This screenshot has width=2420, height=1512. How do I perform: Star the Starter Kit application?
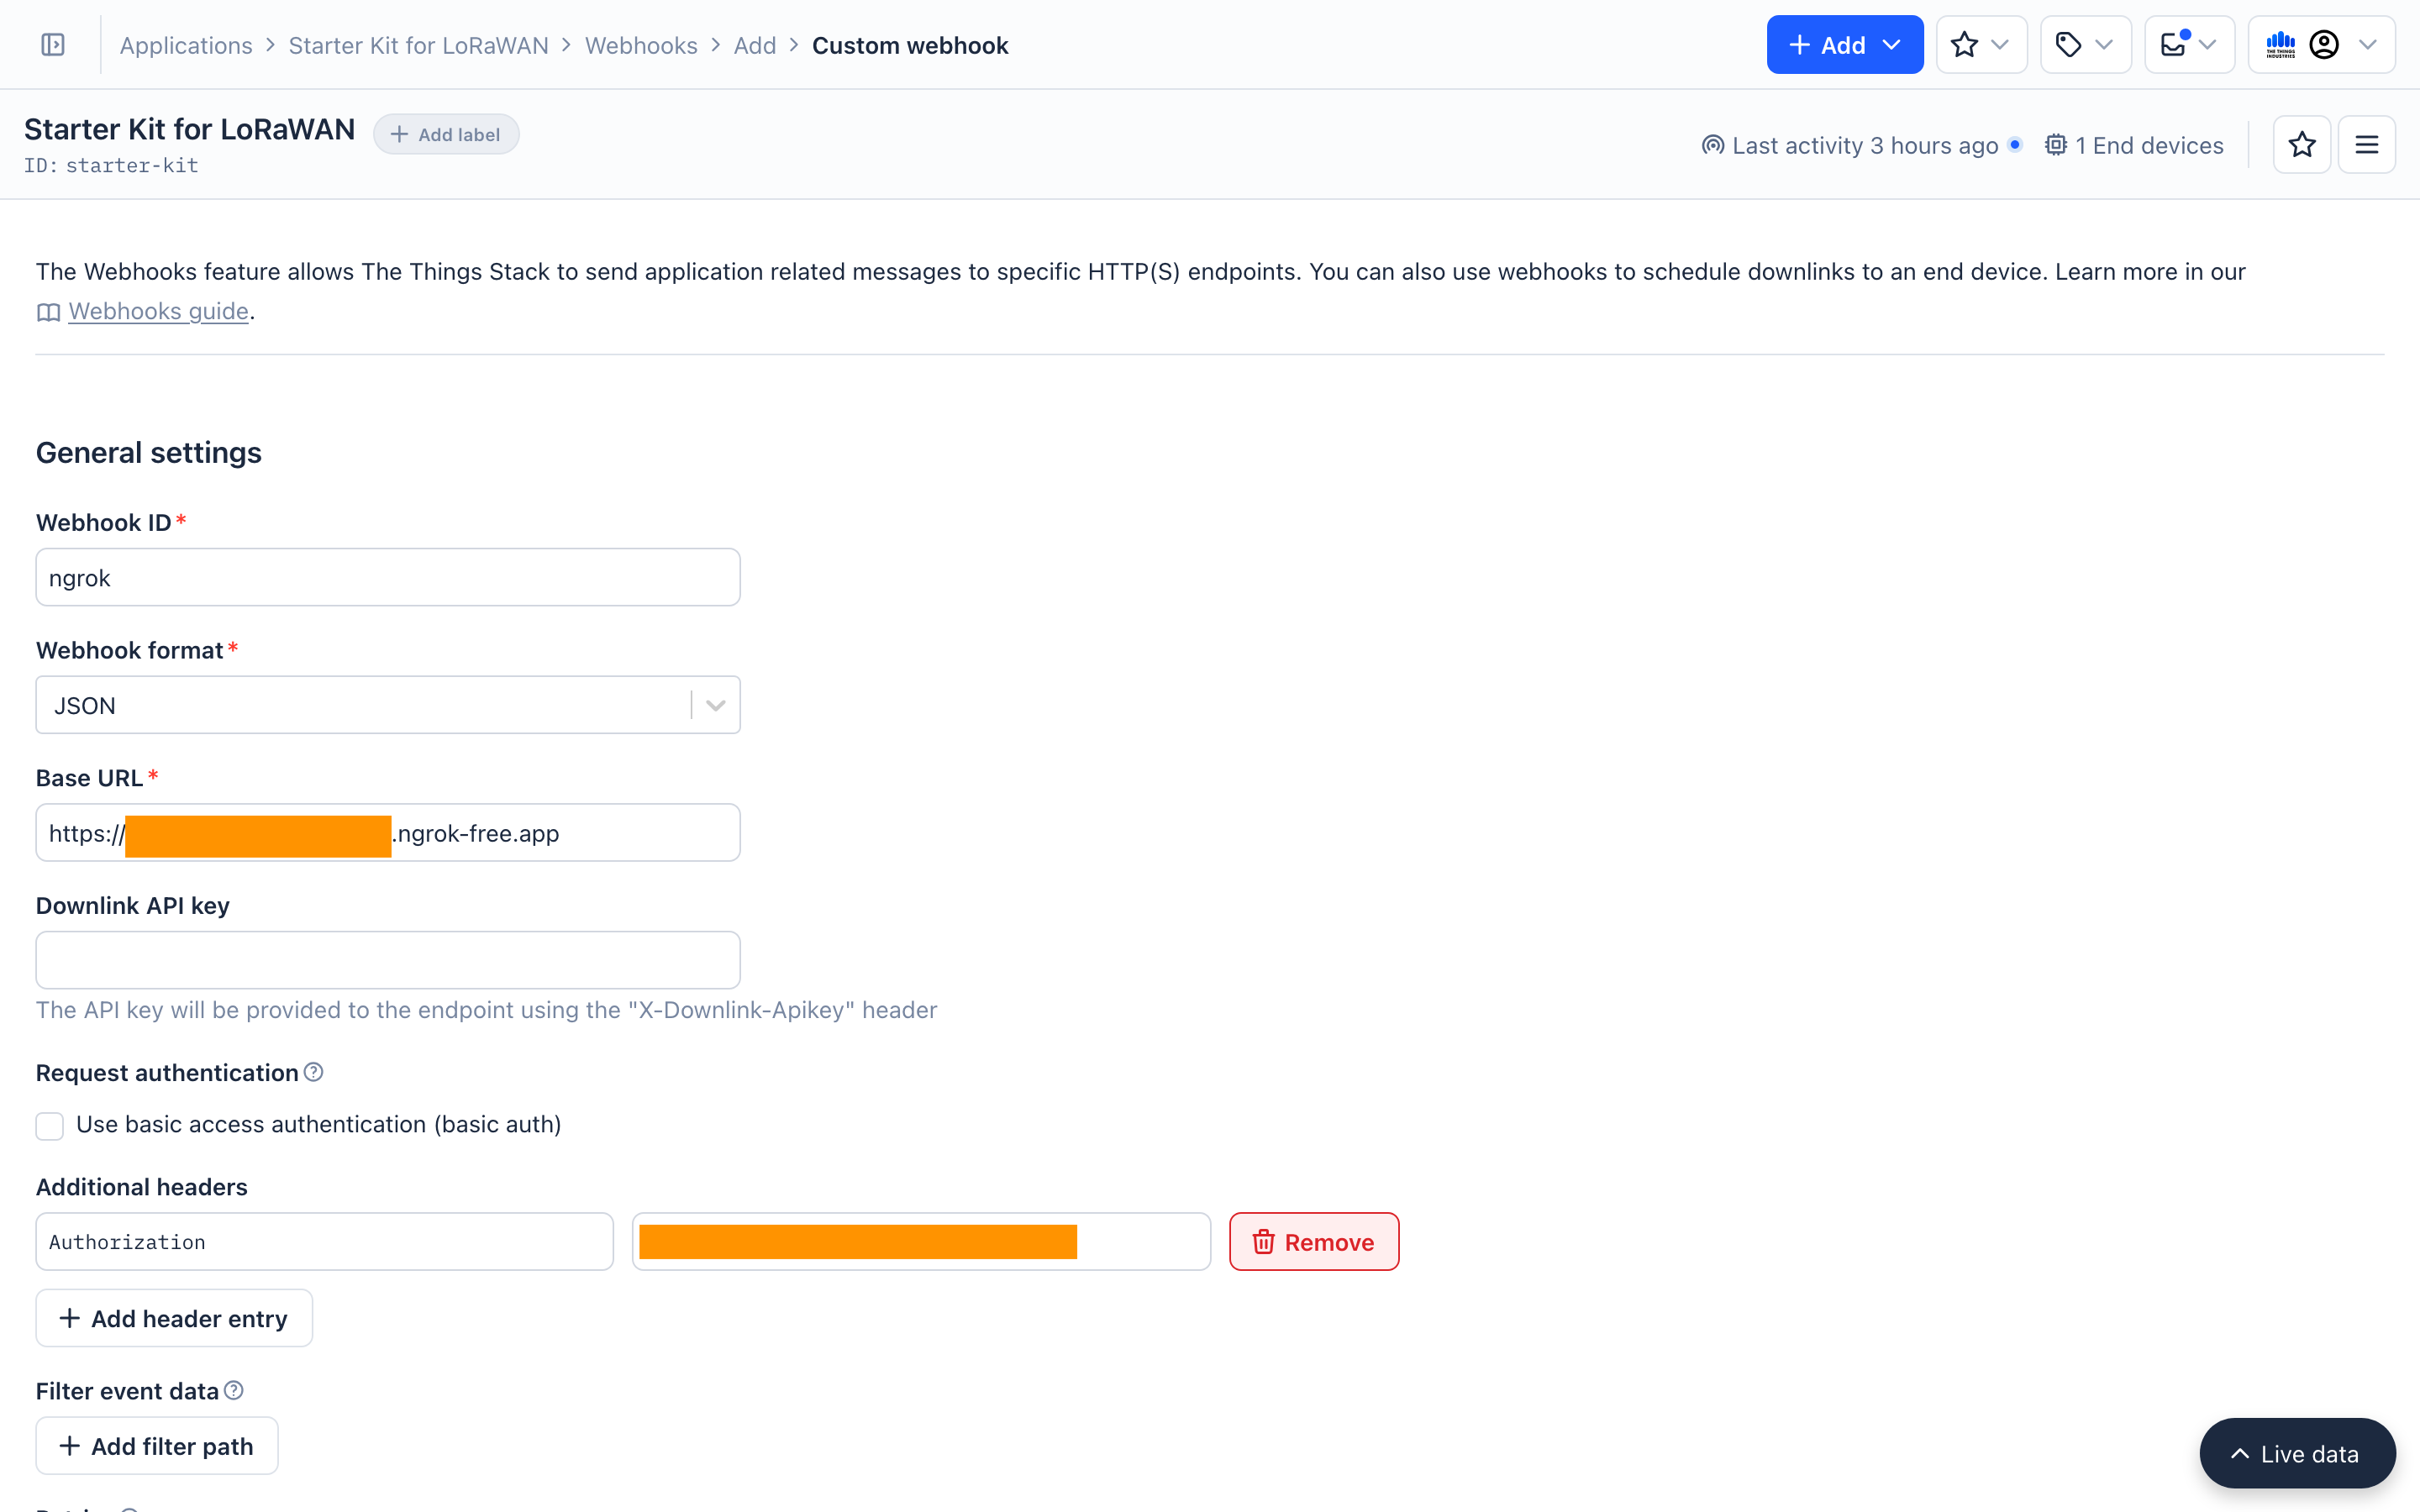[2302, 144]
